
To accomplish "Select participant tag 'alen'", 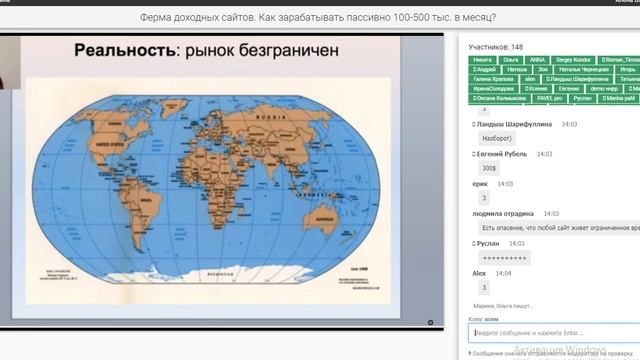I will point(530,79).
